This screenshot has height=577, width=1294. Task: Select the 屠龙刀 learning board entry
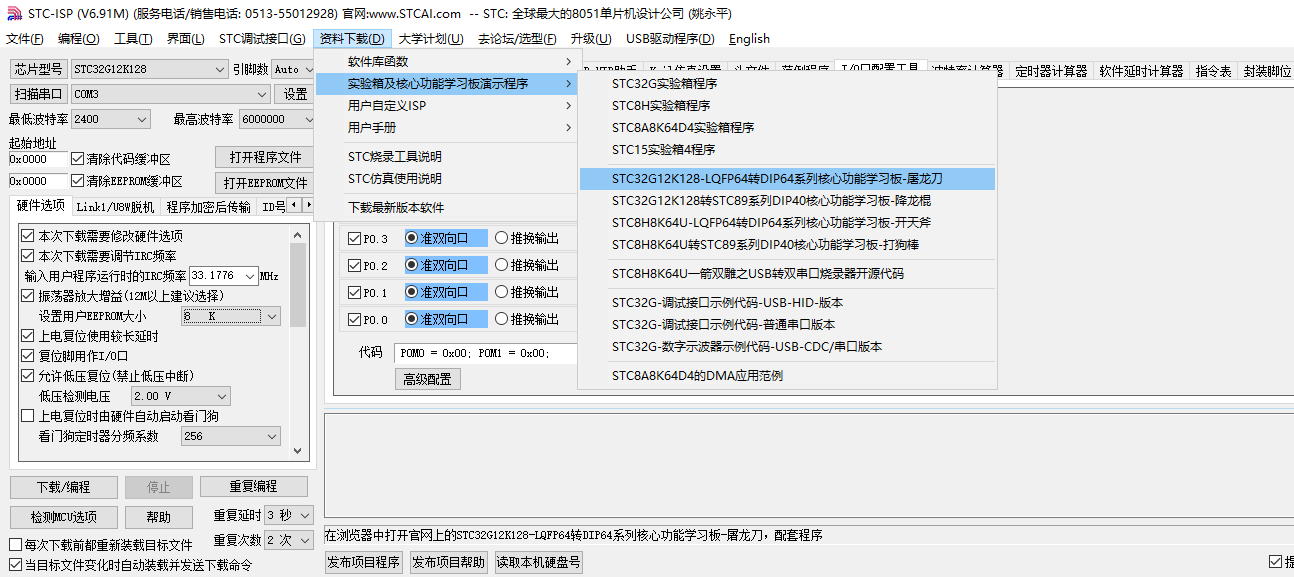click(787, 179)
